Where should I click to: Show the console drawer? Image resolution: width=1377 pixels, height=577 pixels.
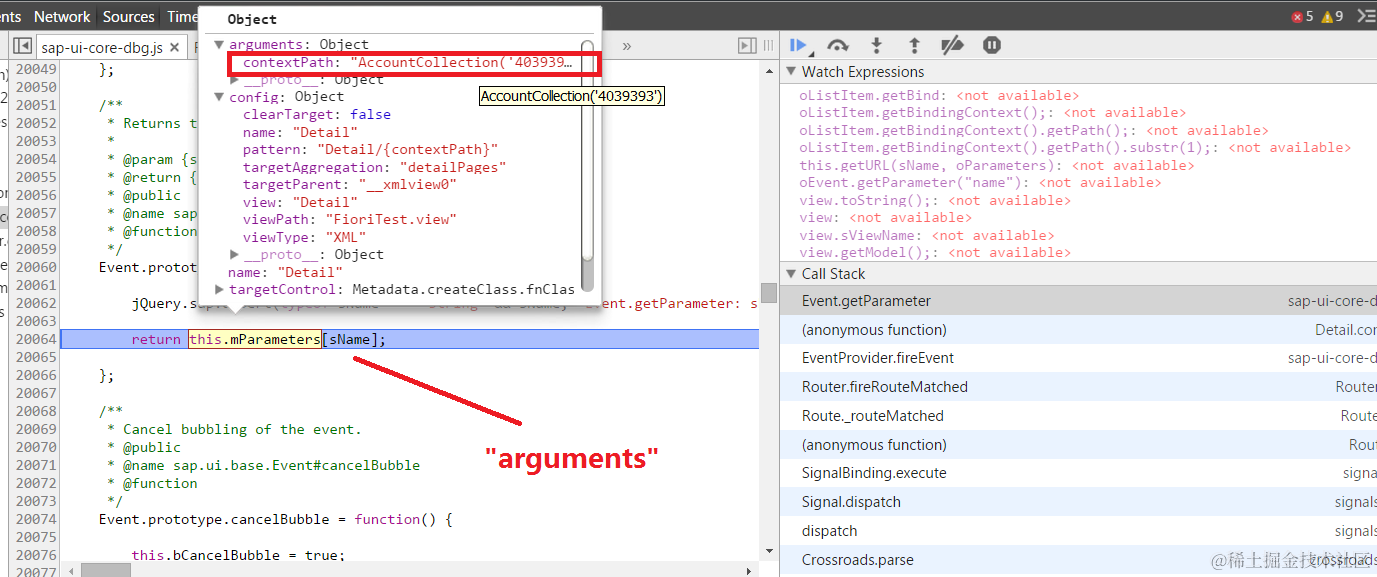point(1365,16)
